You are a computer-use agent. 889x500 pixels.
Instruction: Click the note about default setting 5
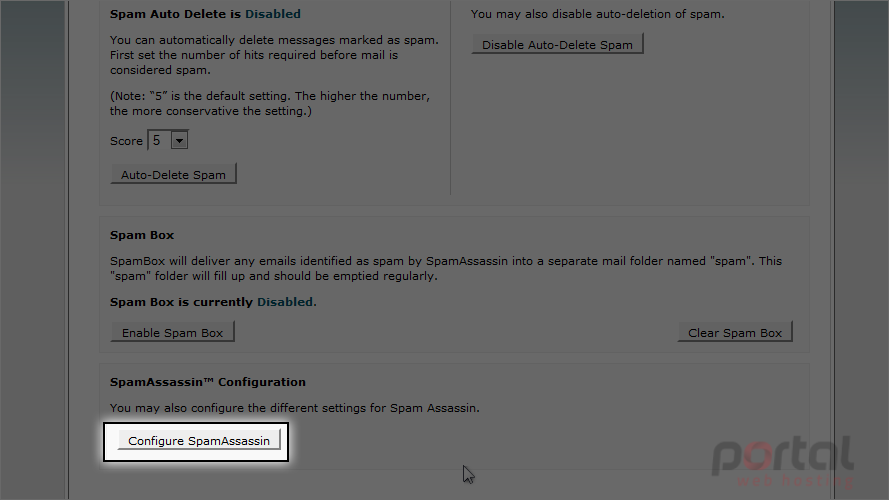[270, 103]
